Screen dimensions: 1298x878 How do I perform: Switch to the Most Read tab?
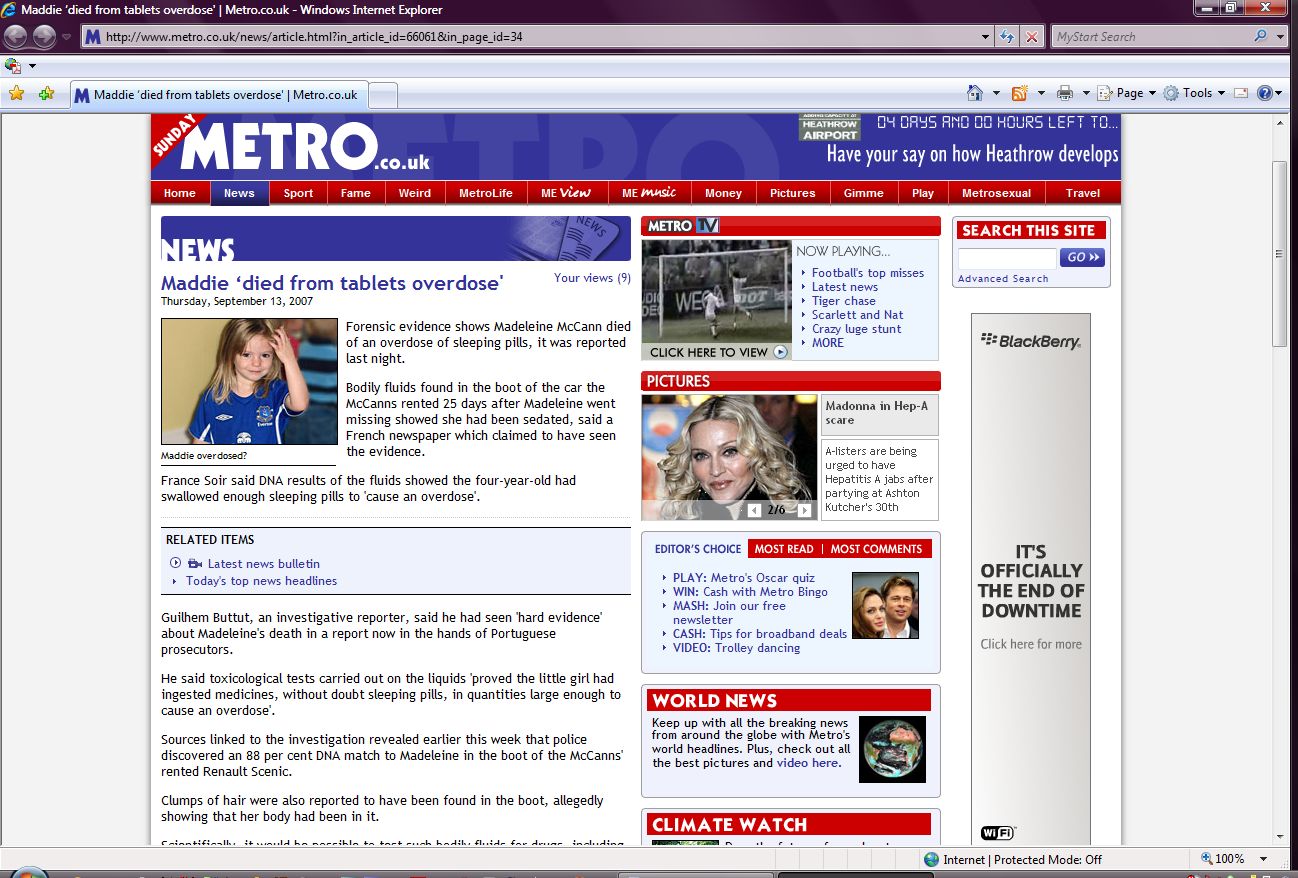pyautogui.click(x=784, y=549)
